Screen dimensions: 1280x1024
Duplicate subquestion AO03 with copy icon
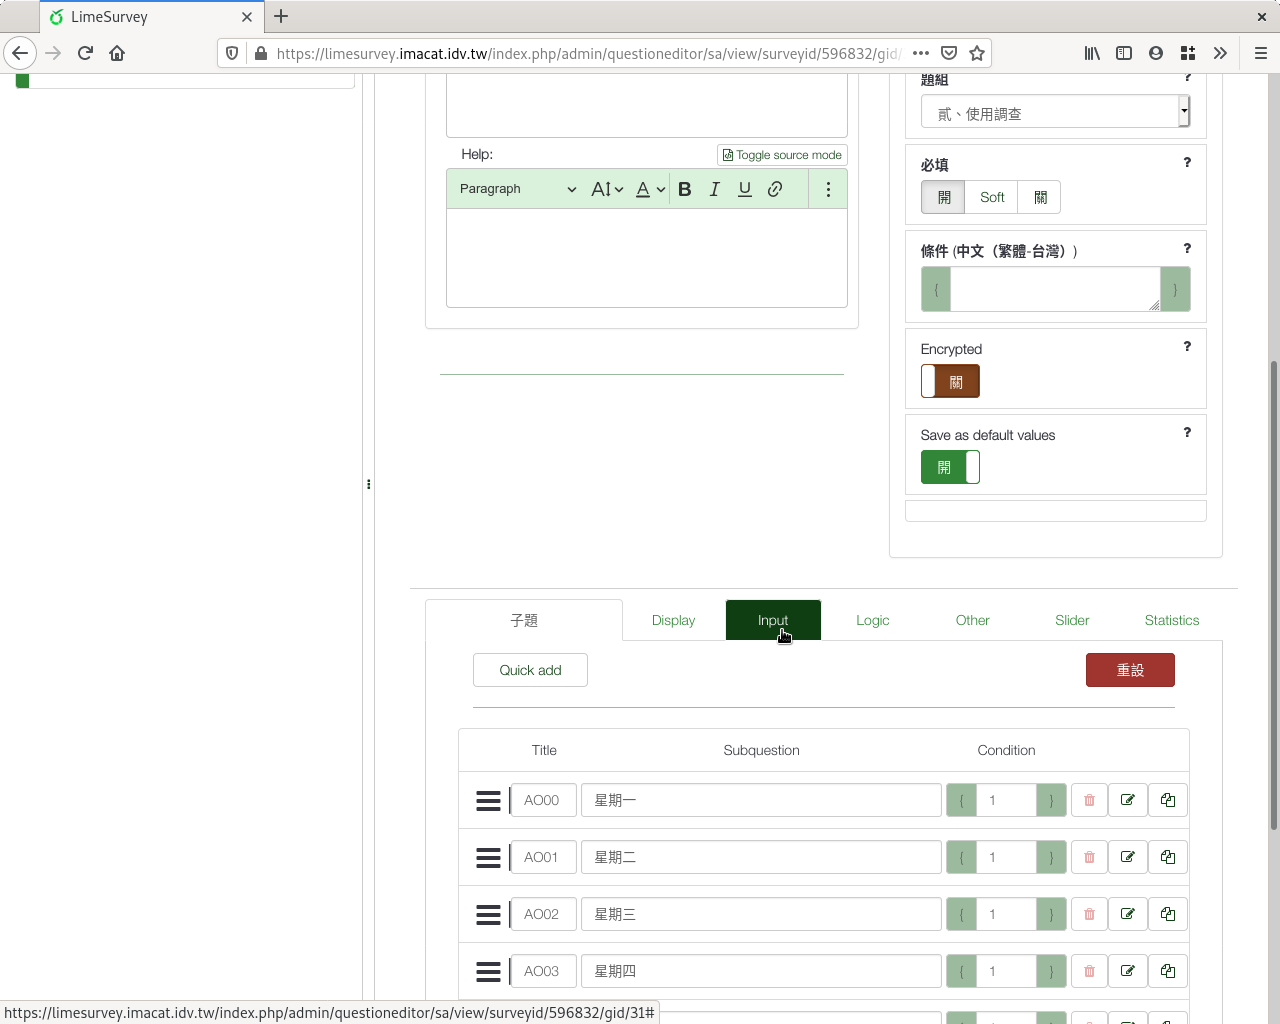[x=1168, y=971]
